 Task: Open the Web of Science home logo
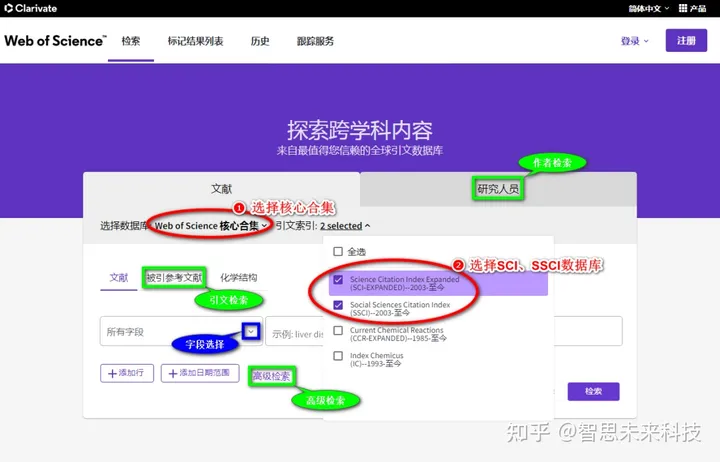[55, 41]
